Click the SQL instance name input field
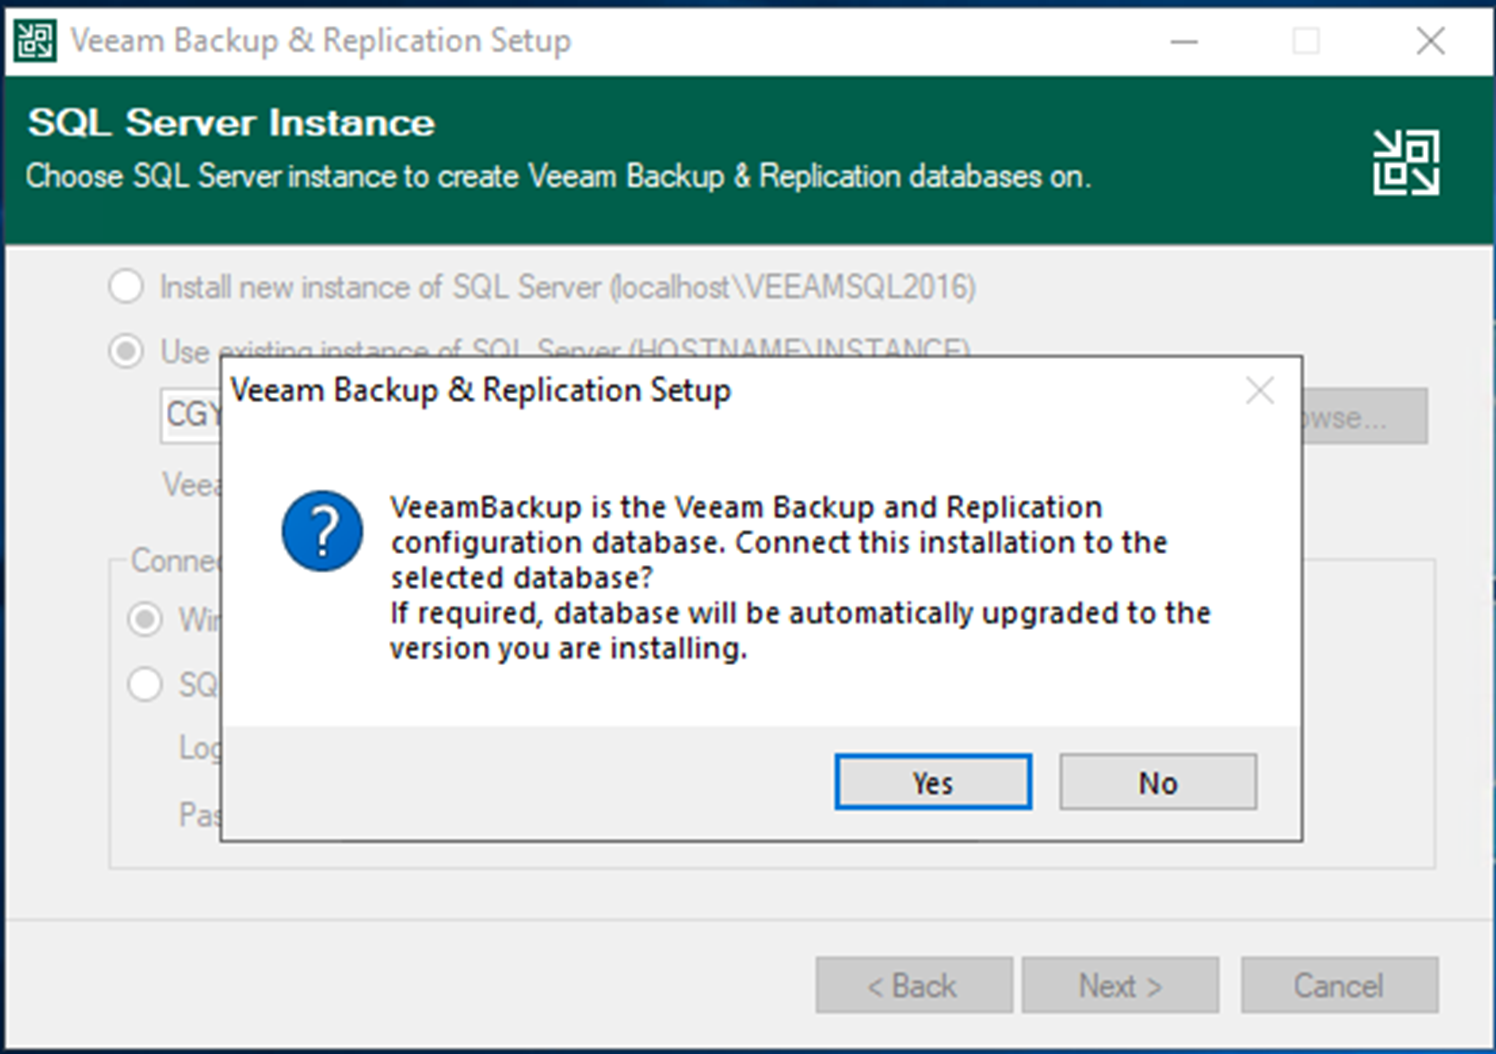 191,415
